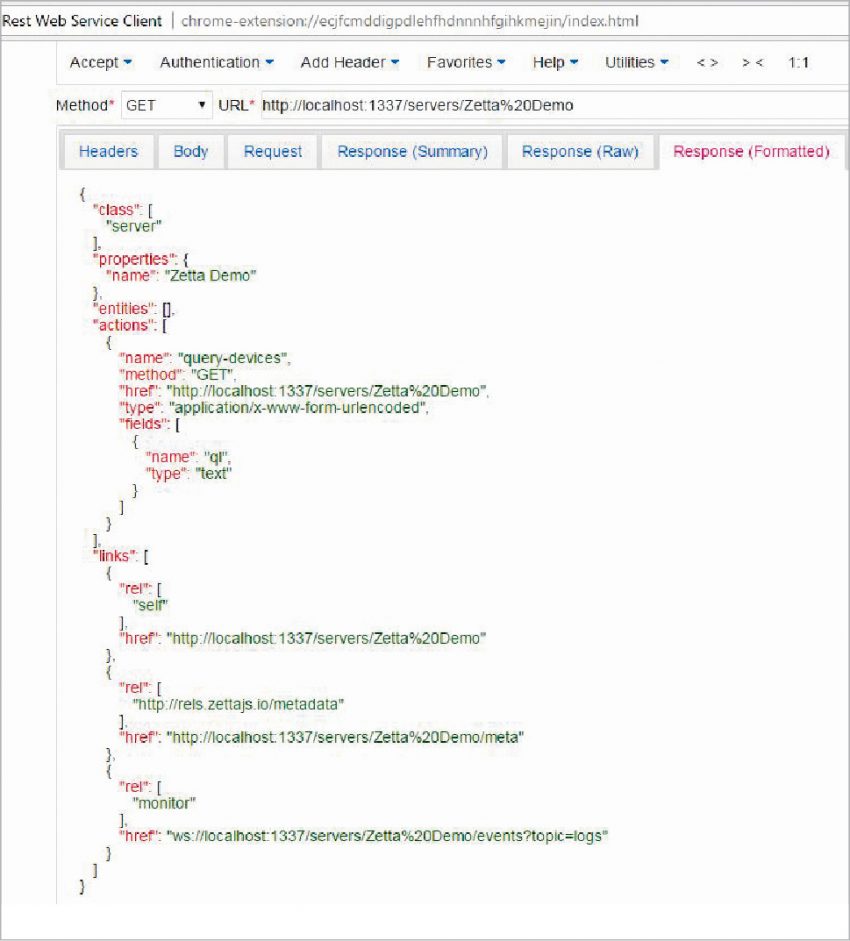This screenshot has width=850, height=941.
Task: Click the > < collapse formatting icon
Action: (751, 62)
